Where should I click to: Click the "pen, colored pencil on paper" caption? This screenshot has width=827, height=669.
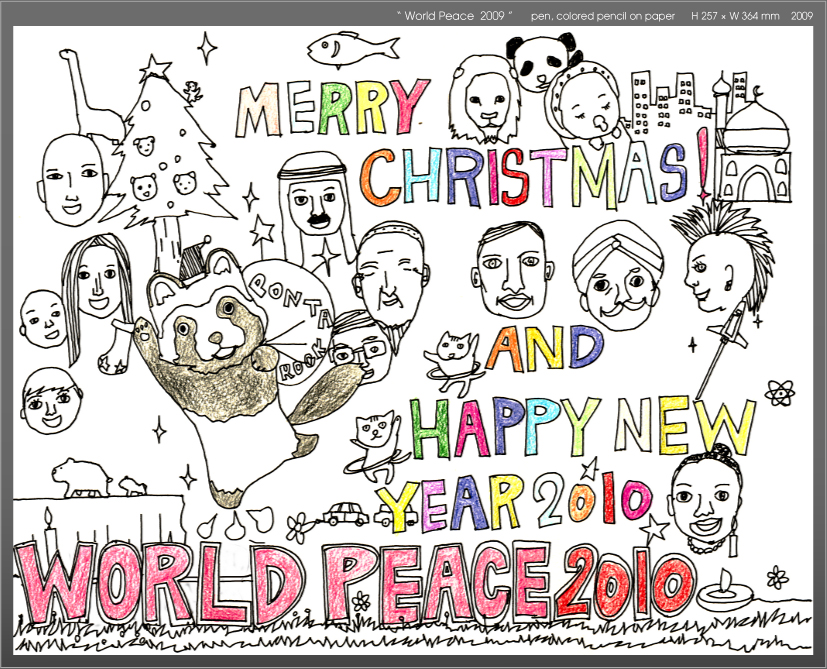point(603,16)
